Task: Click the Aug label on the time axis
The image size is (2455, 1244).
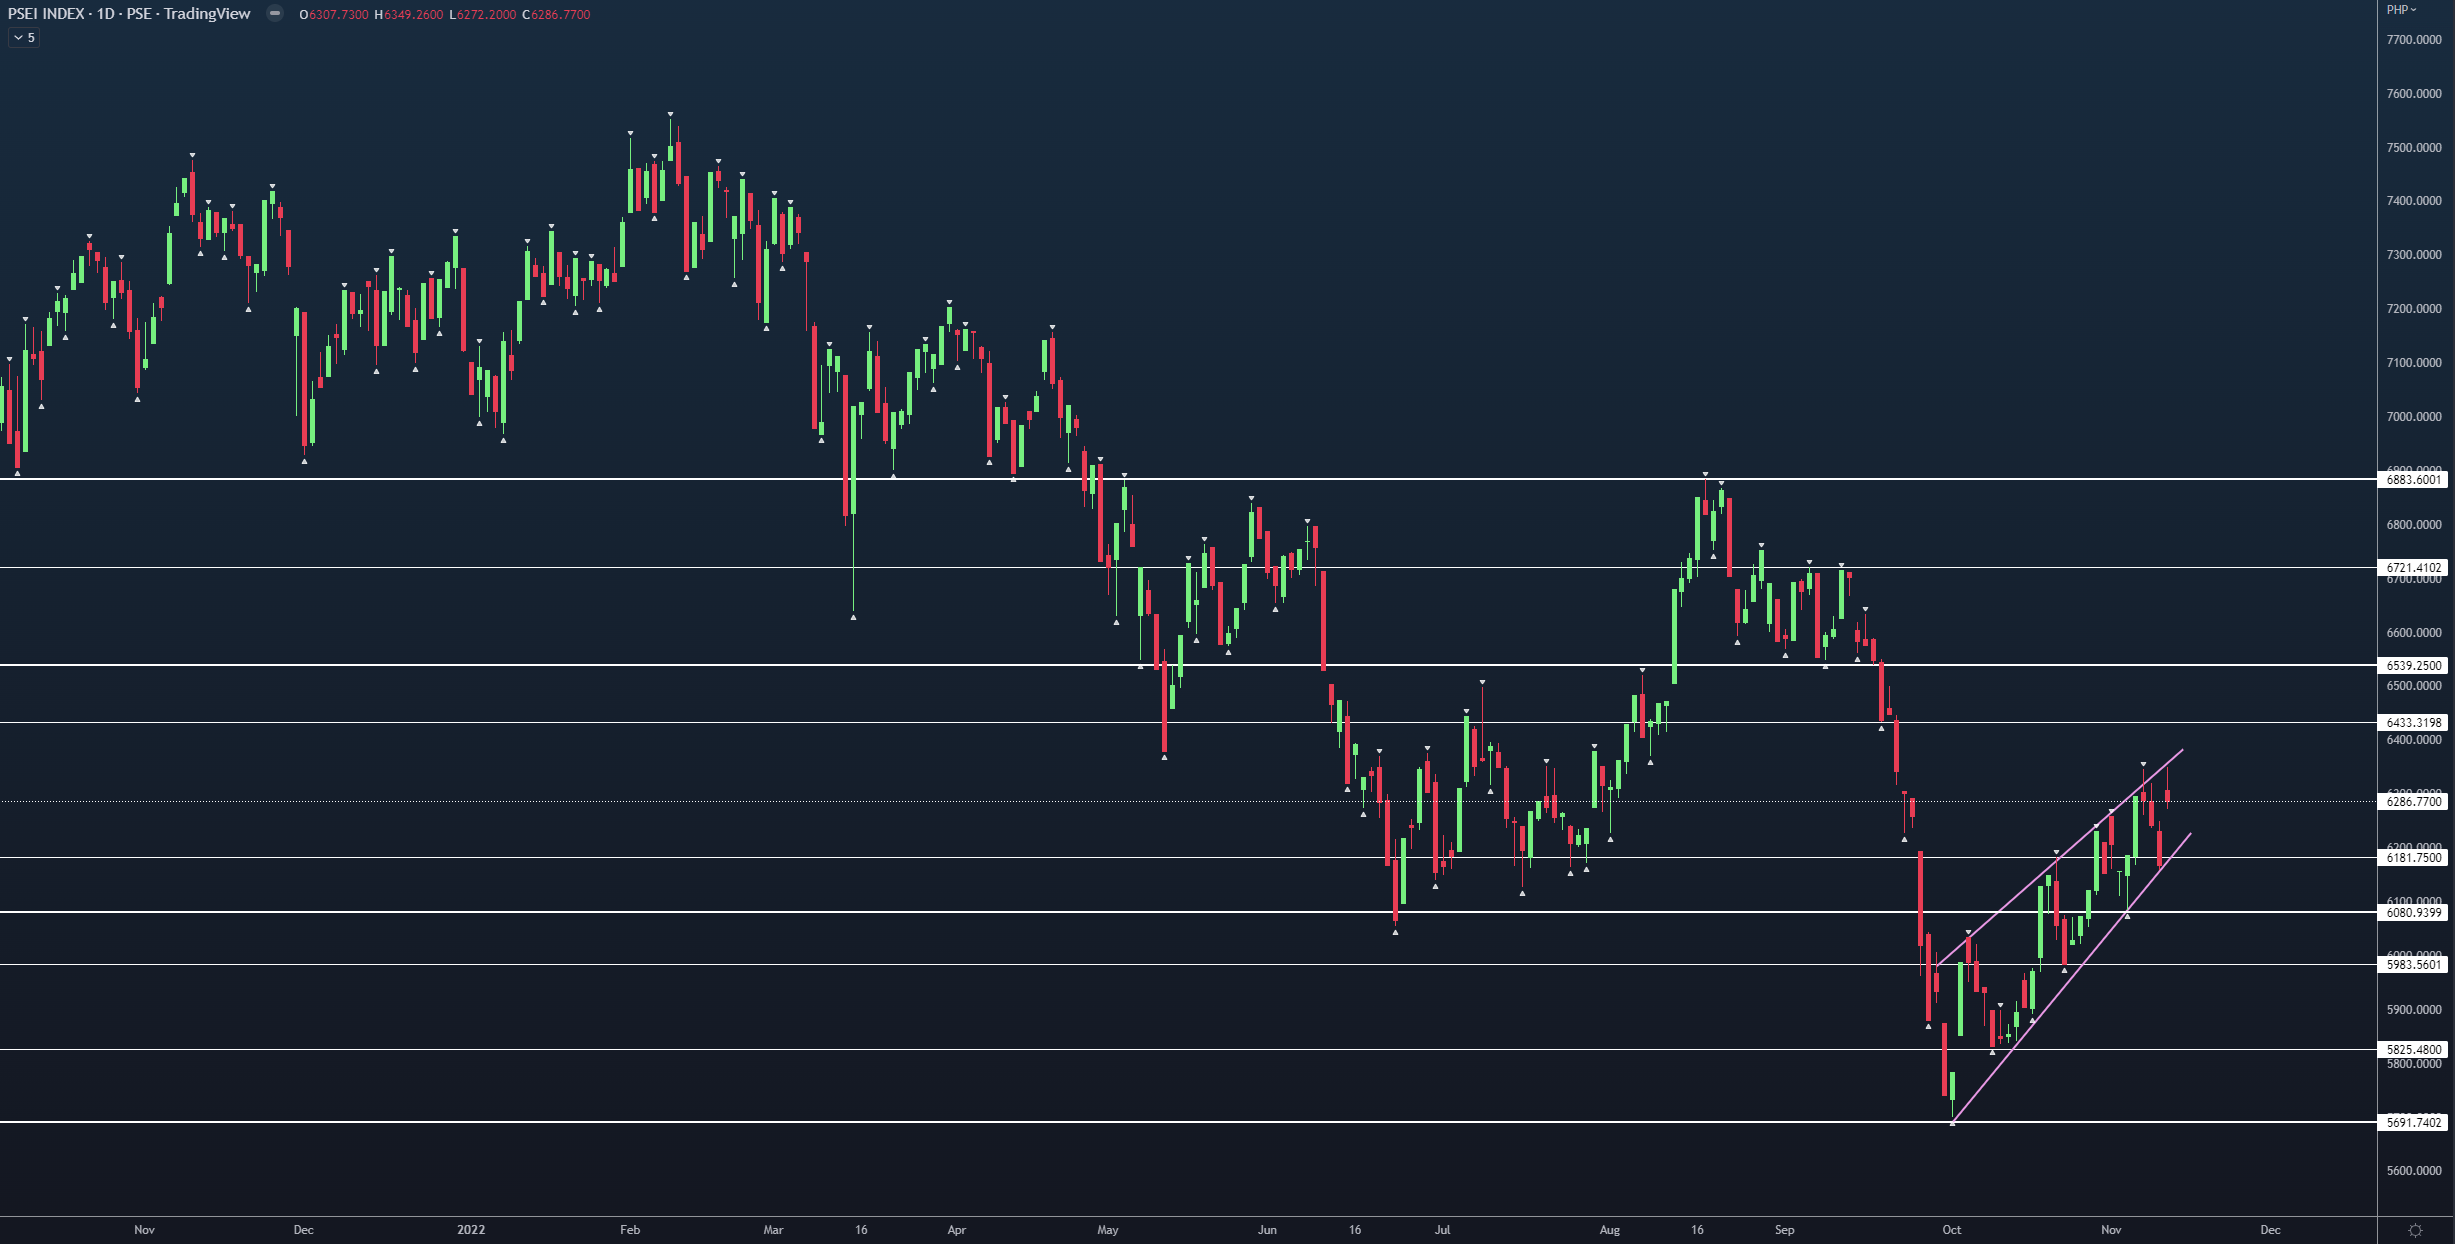Action: 1609,1230
